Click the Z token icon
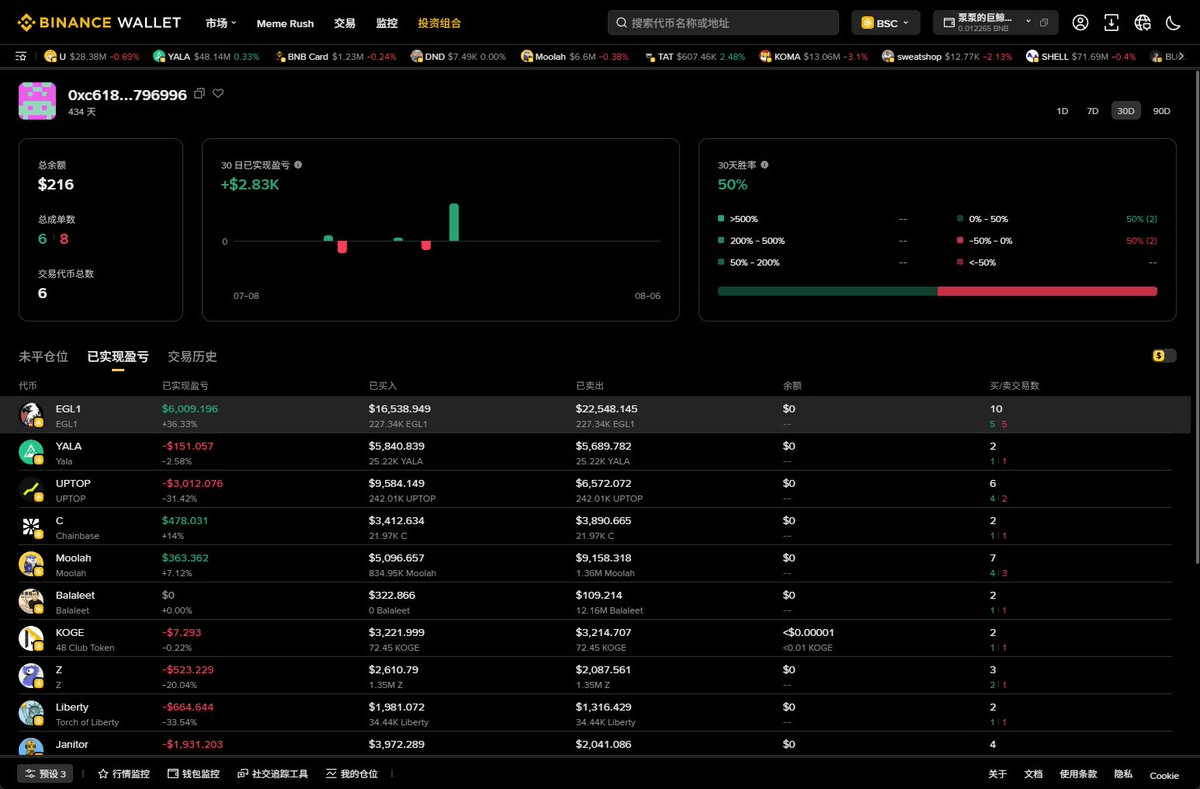 (x=31, y=676)
